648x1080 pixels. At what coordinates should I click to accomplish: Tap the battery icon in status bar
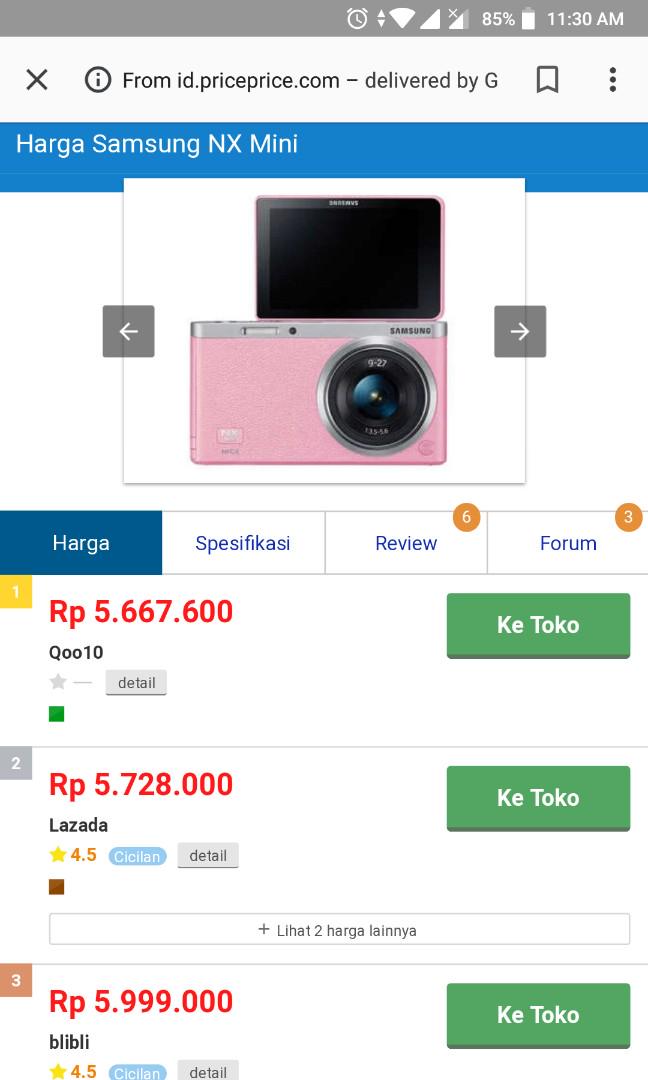528,18
